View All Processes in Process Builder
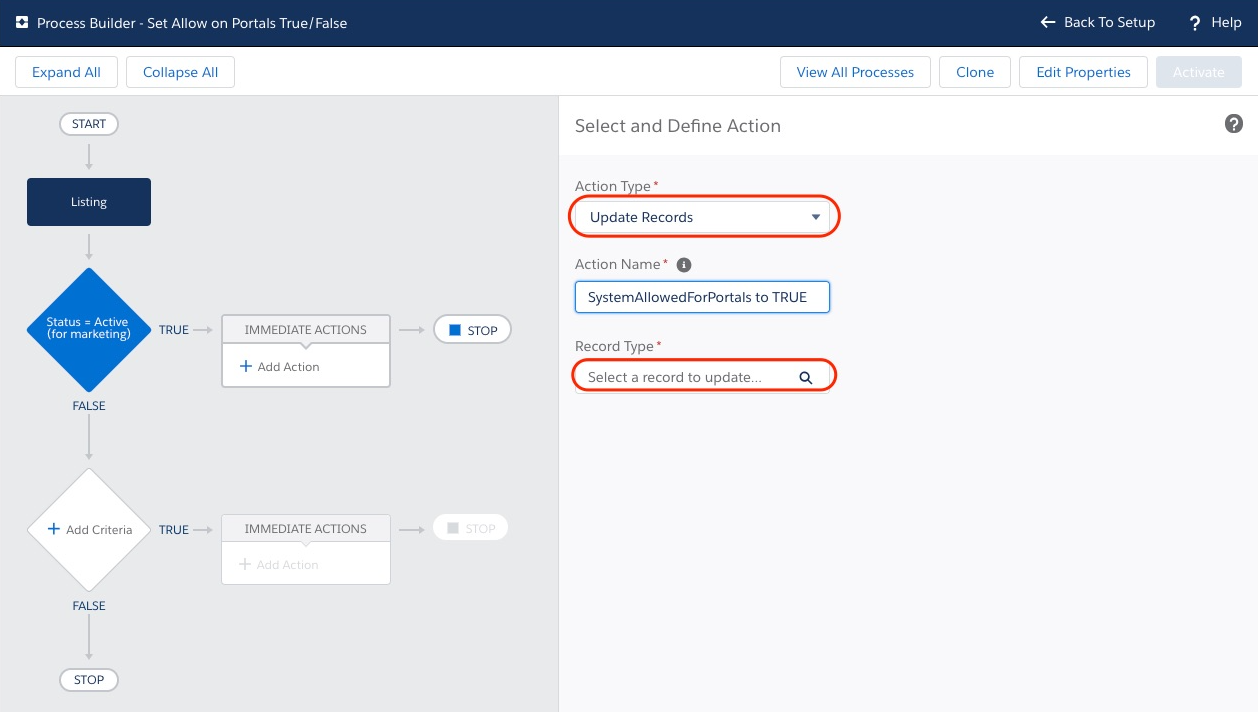This screenshot has height=712, width=1258. 855,71
